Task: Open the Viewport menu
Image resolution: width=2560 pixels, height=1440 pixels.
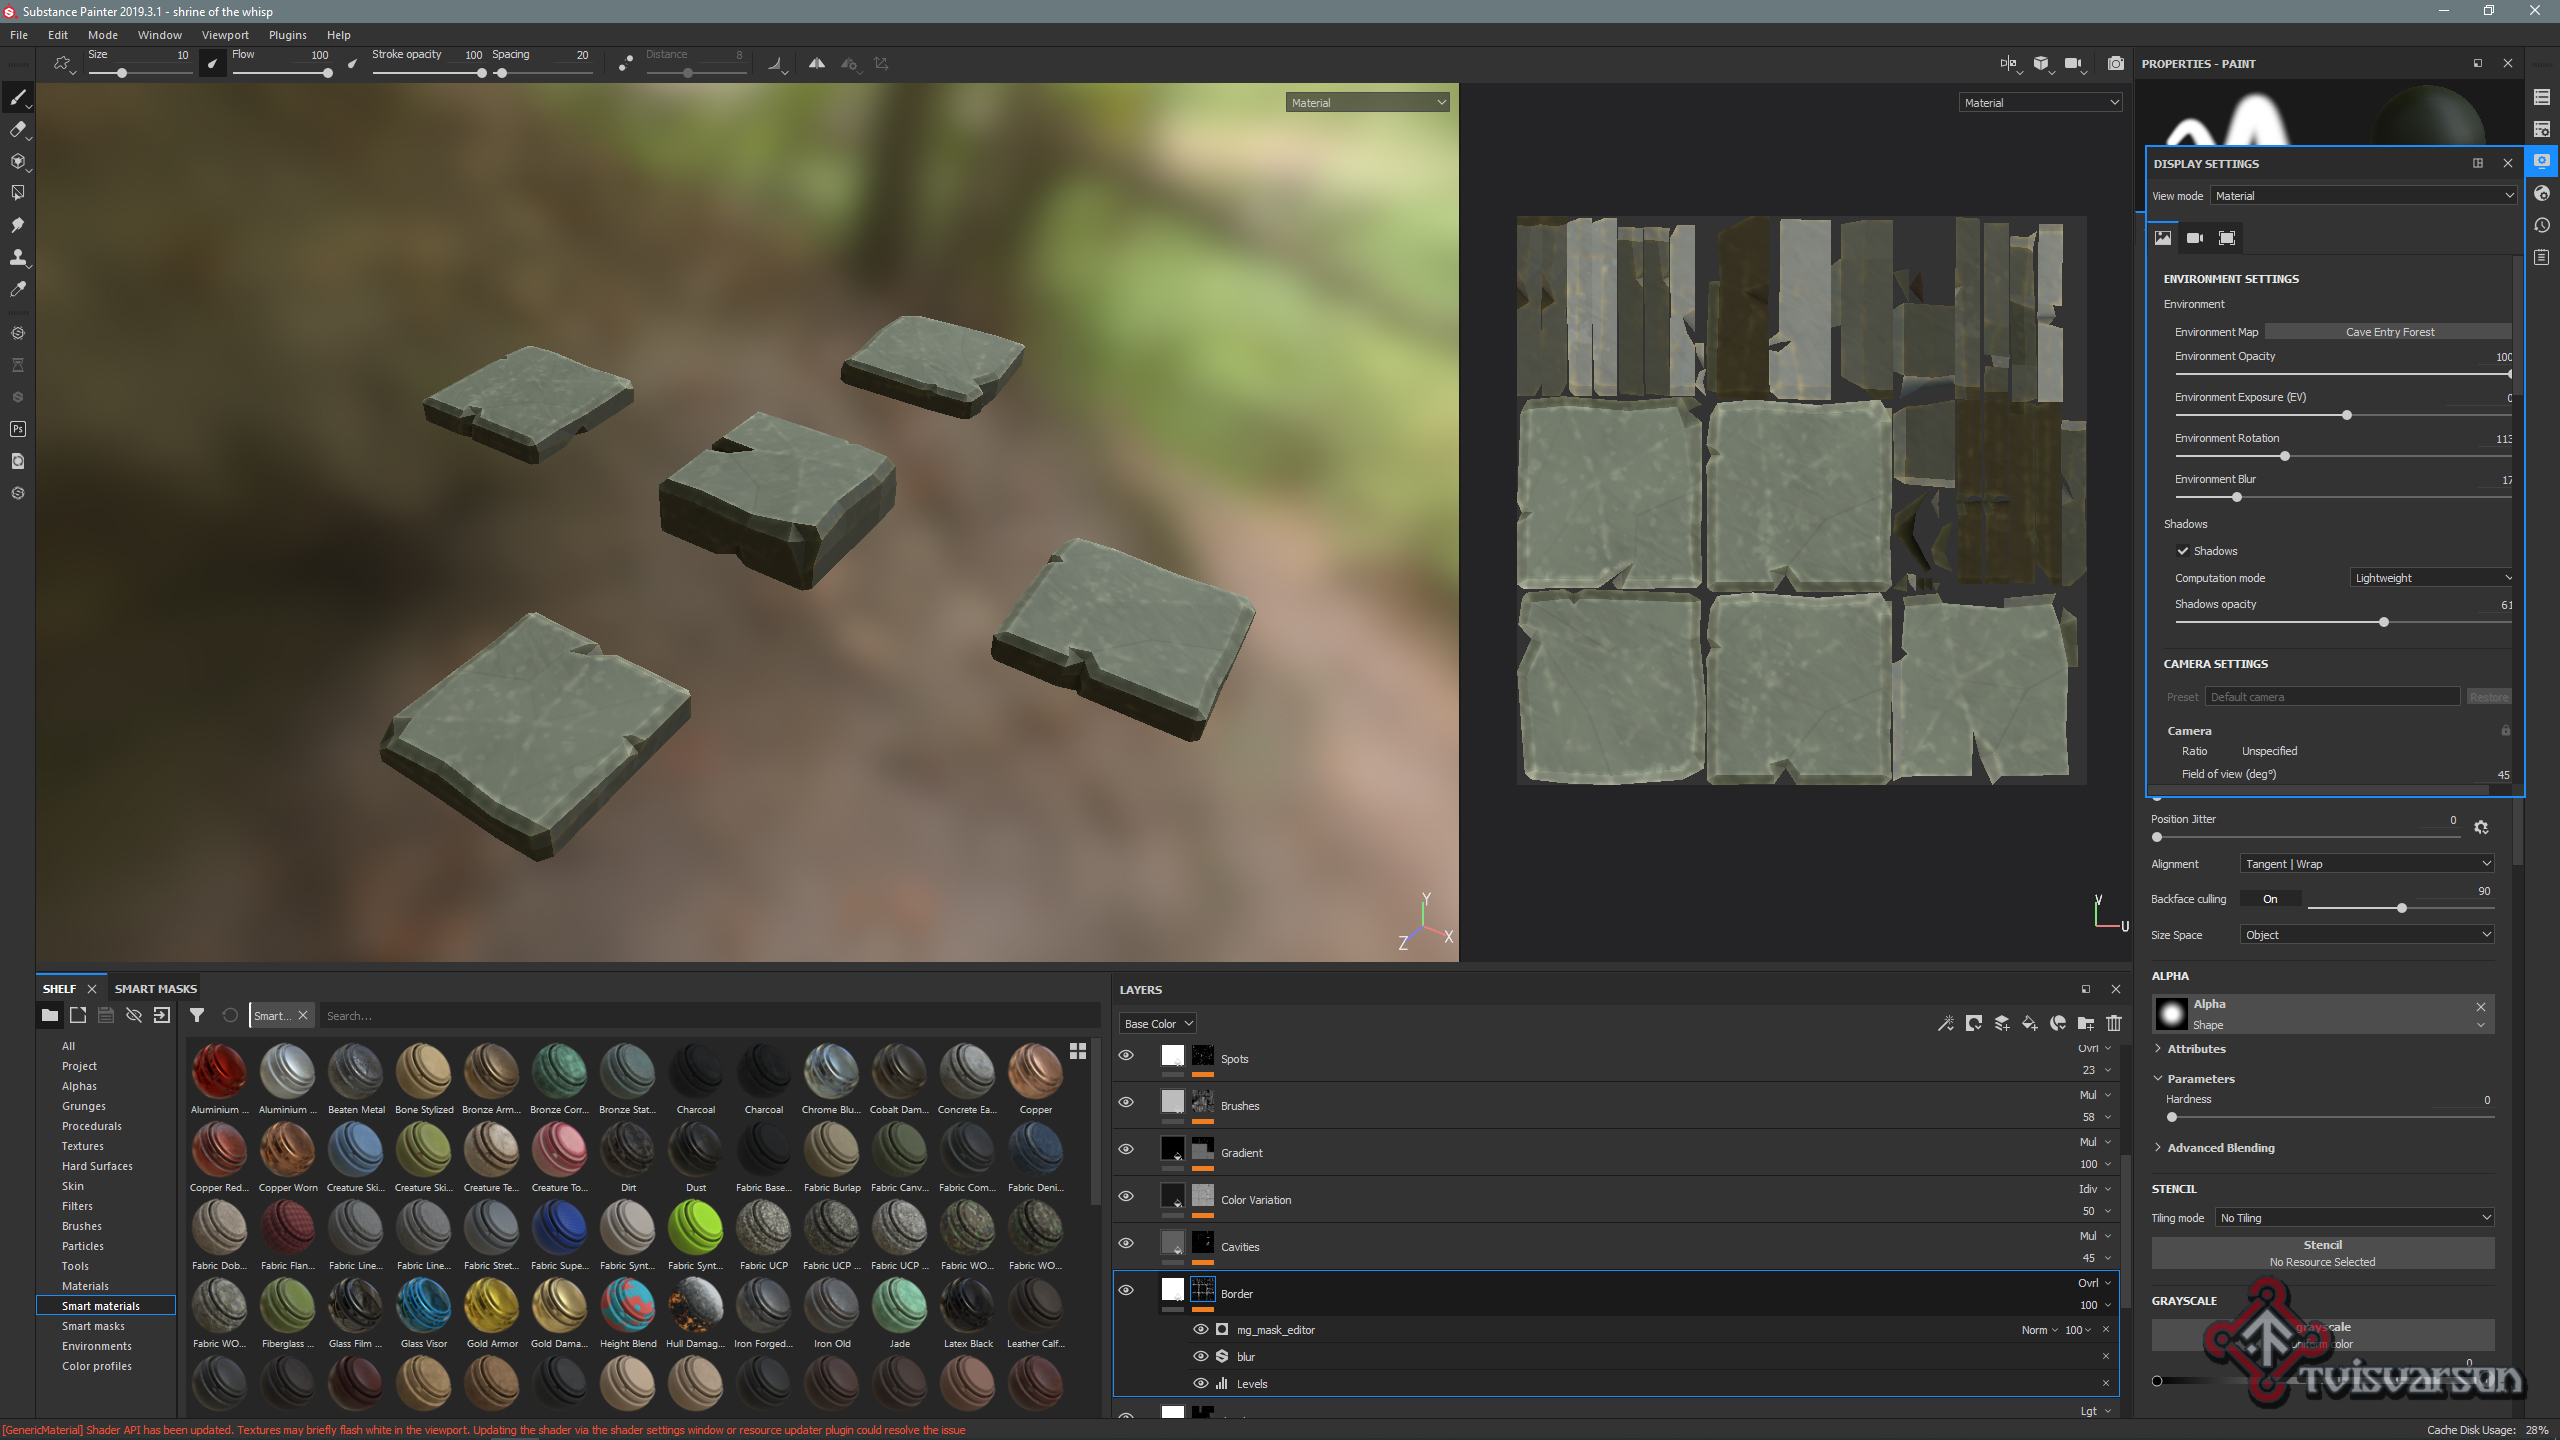Action: pyautogui.click(x=225, y=35)
